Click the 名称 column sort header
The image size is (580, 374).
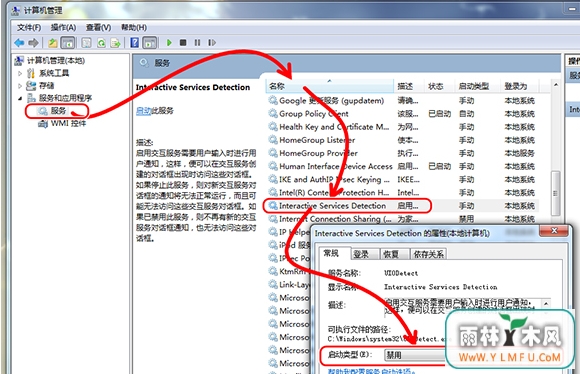[x=330, y=86]
